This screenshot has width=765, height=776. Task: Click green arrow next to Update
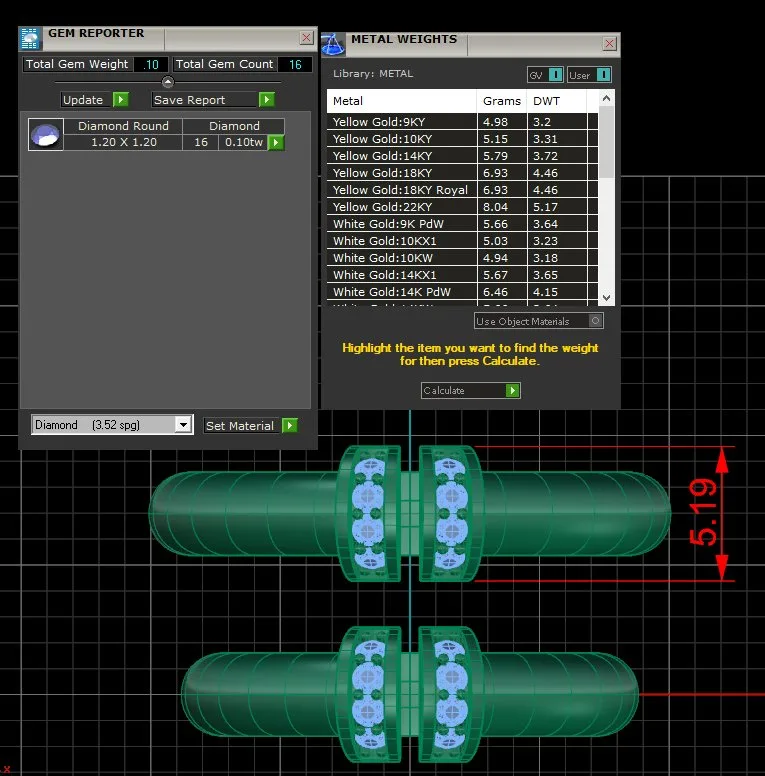click(121, 99)
